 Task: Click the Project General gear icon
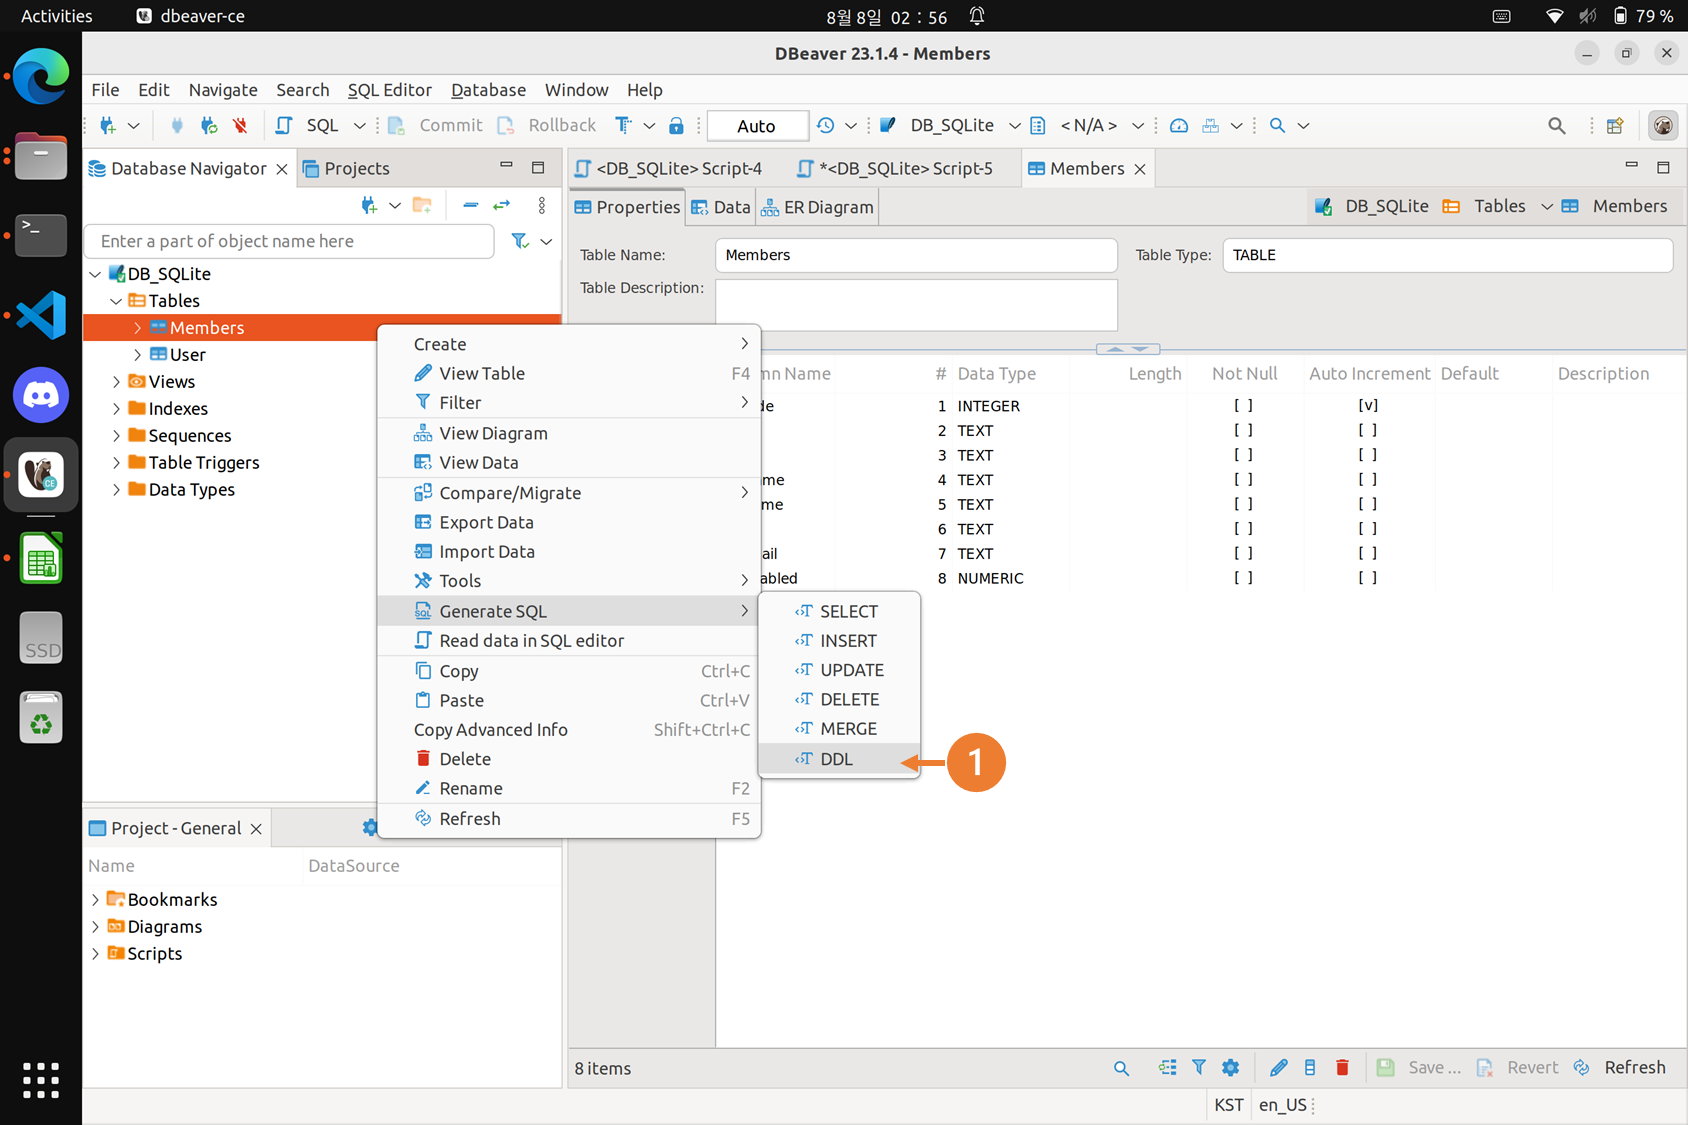tap(370, 827)
